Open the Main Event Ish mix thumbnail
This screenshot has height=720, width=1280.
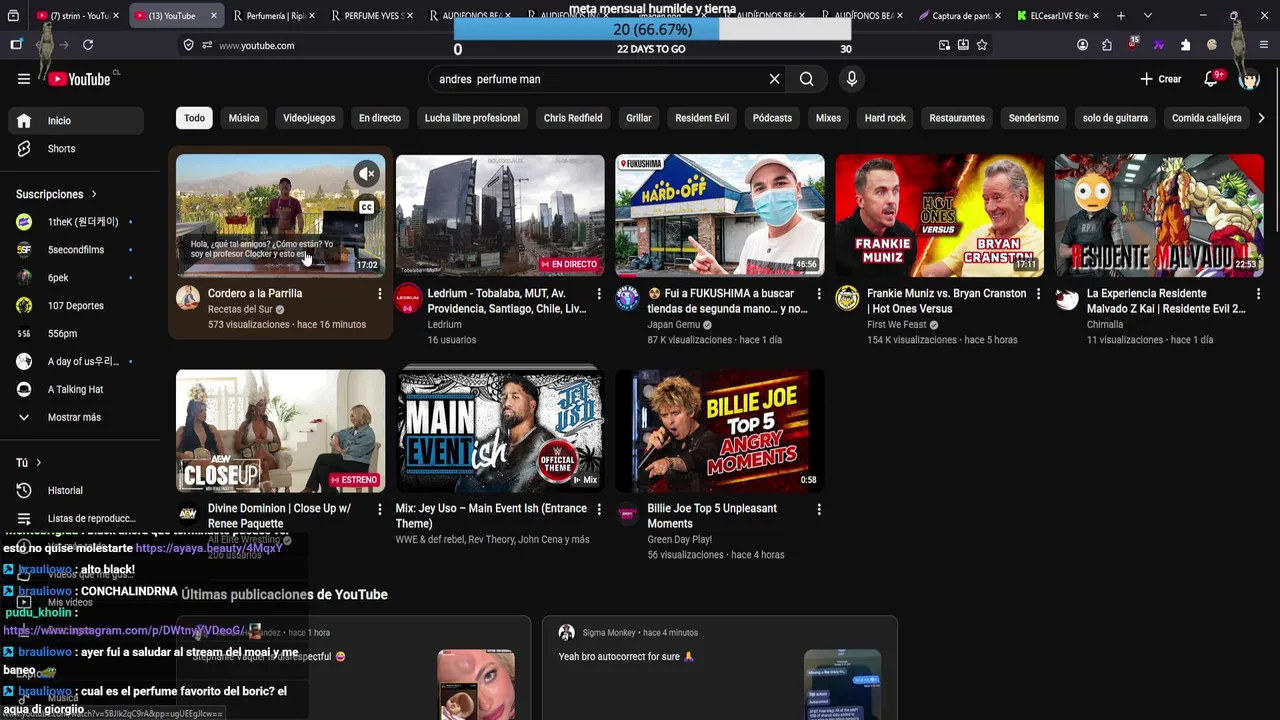pyautogui.click(x=500, y=431)
